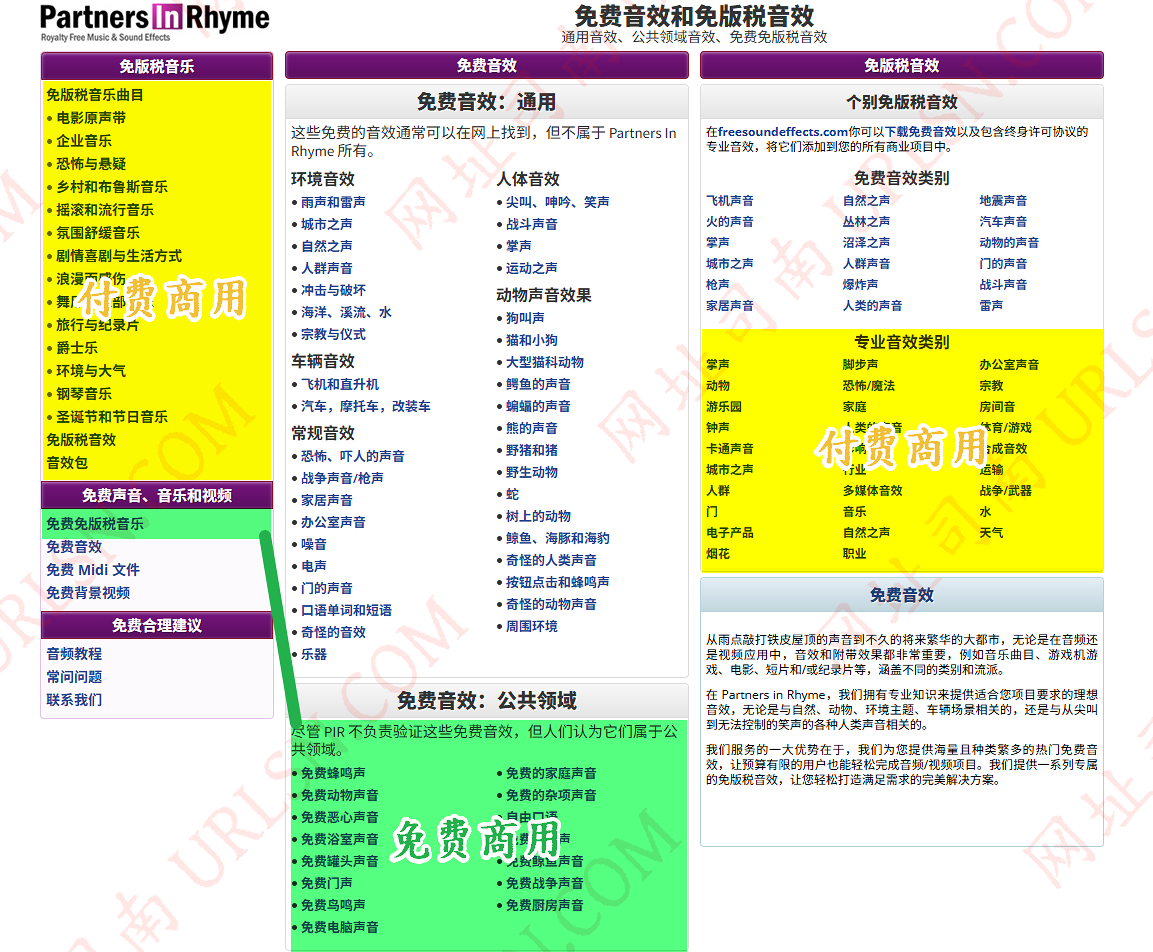Go to 免费背景视频 page
Screen dimensions: 1153x952
coord(88,593)
